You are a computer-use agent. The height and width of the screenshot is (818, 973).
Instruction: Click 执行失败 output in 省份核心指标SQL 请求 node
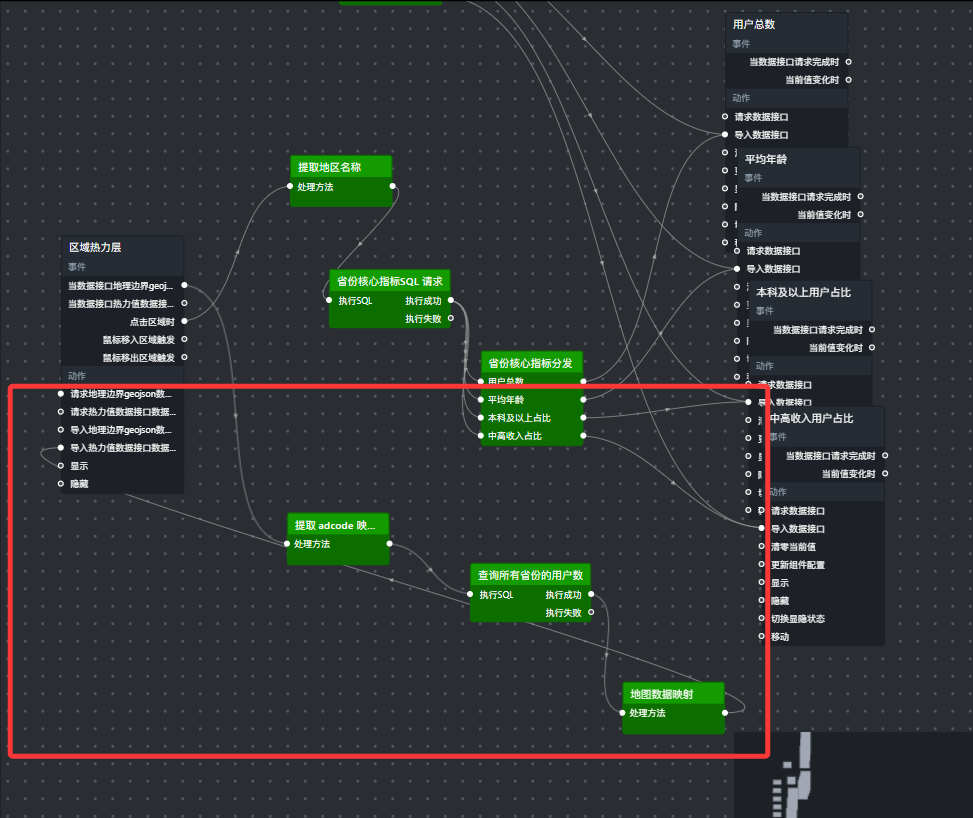click(423, 319)
